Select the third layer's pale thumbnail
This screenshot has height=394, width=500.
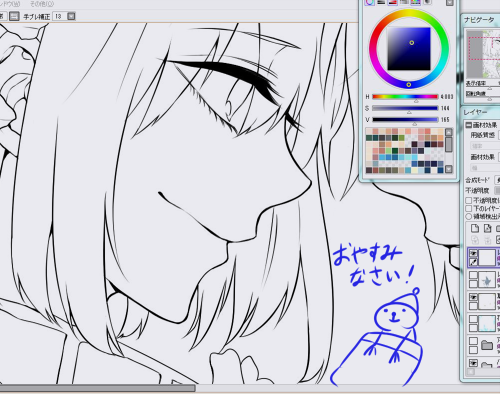coord(487,301)
